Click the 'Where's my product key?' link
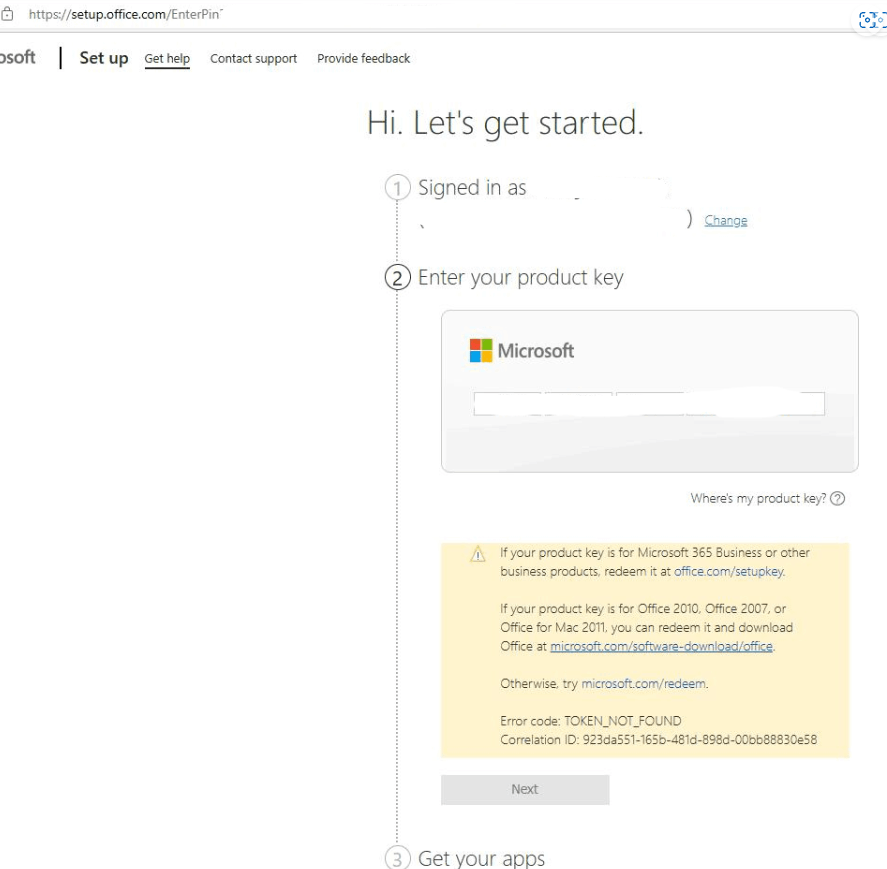This screenshot has width=887, height=869. point(758,498)
